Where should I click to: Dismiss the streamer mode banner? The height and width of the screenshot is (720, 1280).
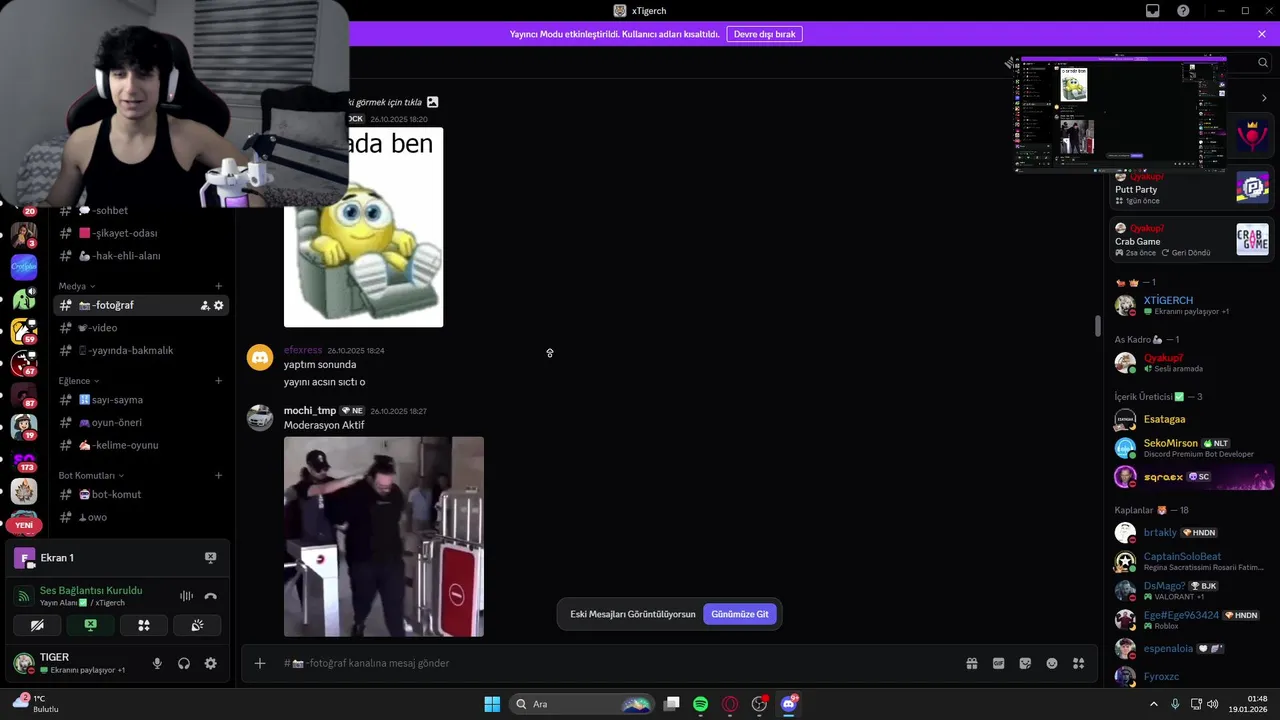click(1262, 34)
